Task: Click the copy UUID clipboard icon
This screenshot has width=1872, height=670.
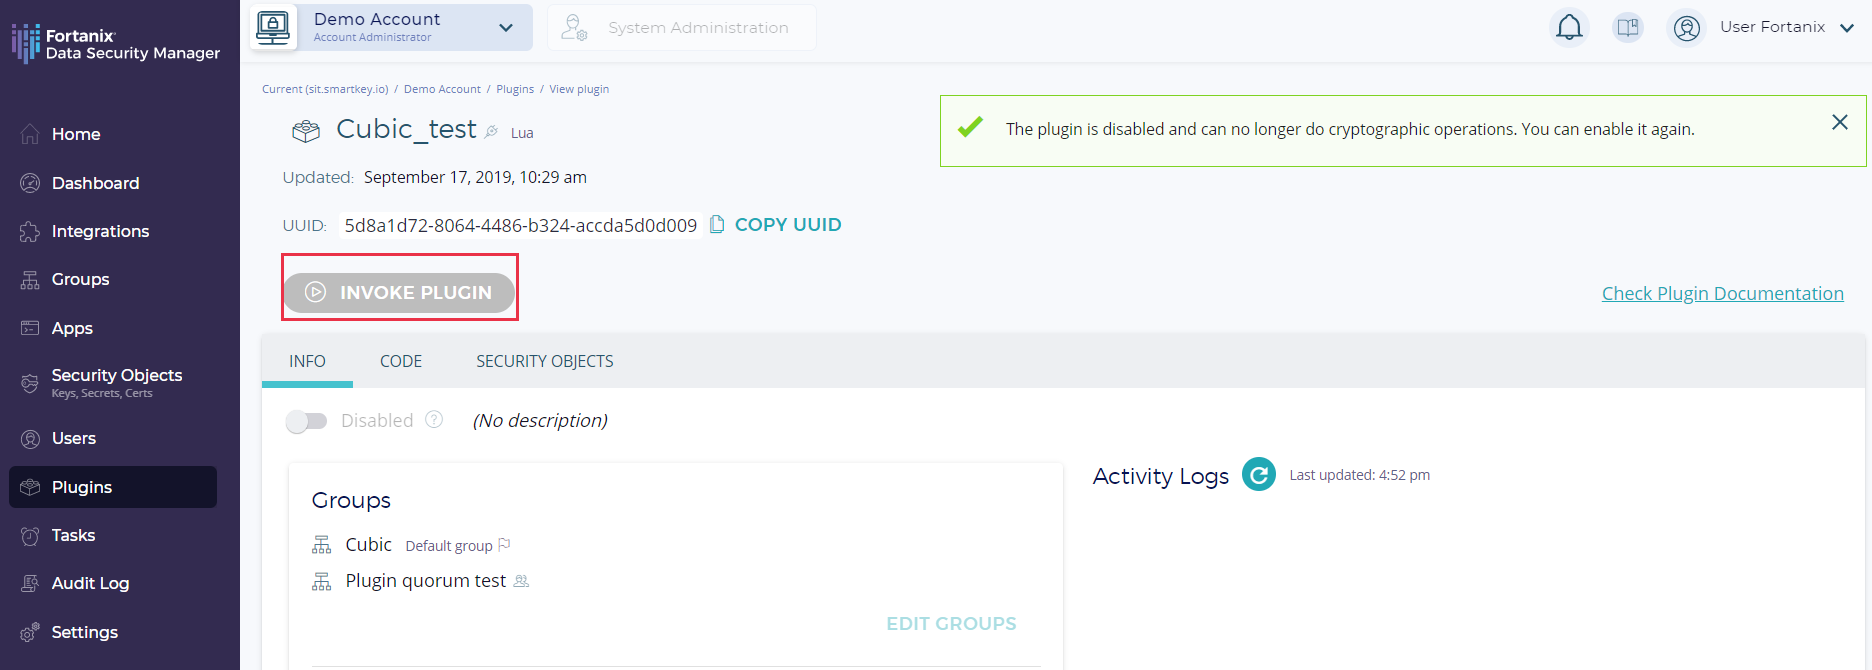Action: coord(717,224)
